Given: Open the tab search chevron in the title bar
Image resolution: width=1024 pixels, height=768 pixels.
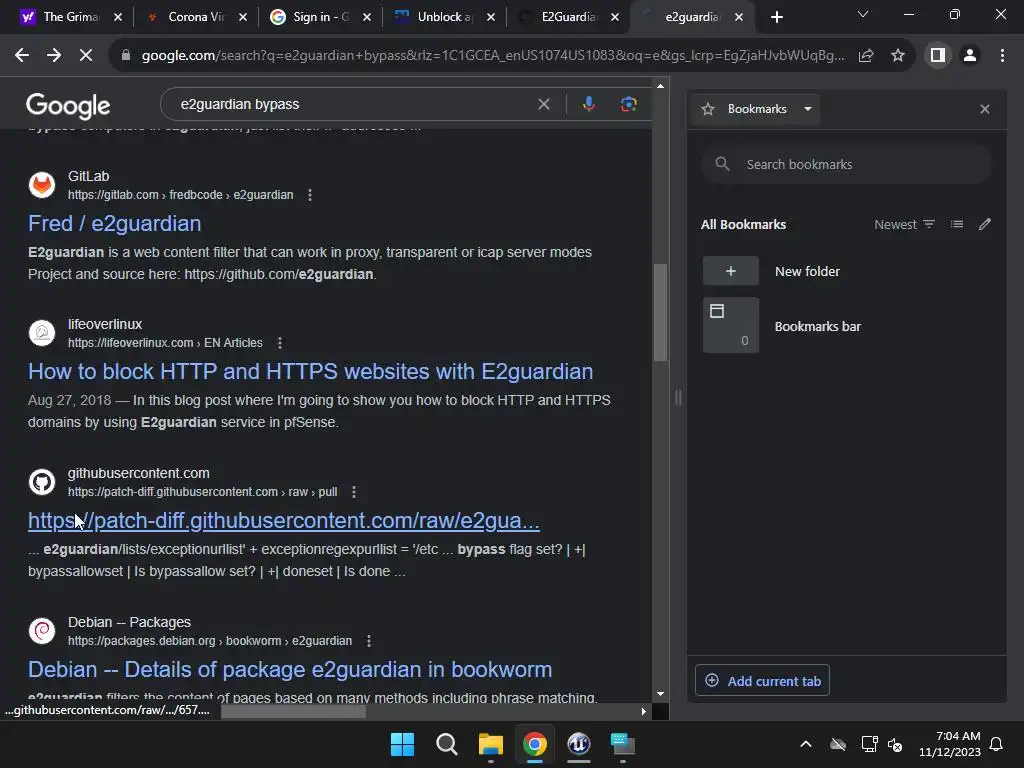Looking at the screenshot, I should click(x=862, y=15).
